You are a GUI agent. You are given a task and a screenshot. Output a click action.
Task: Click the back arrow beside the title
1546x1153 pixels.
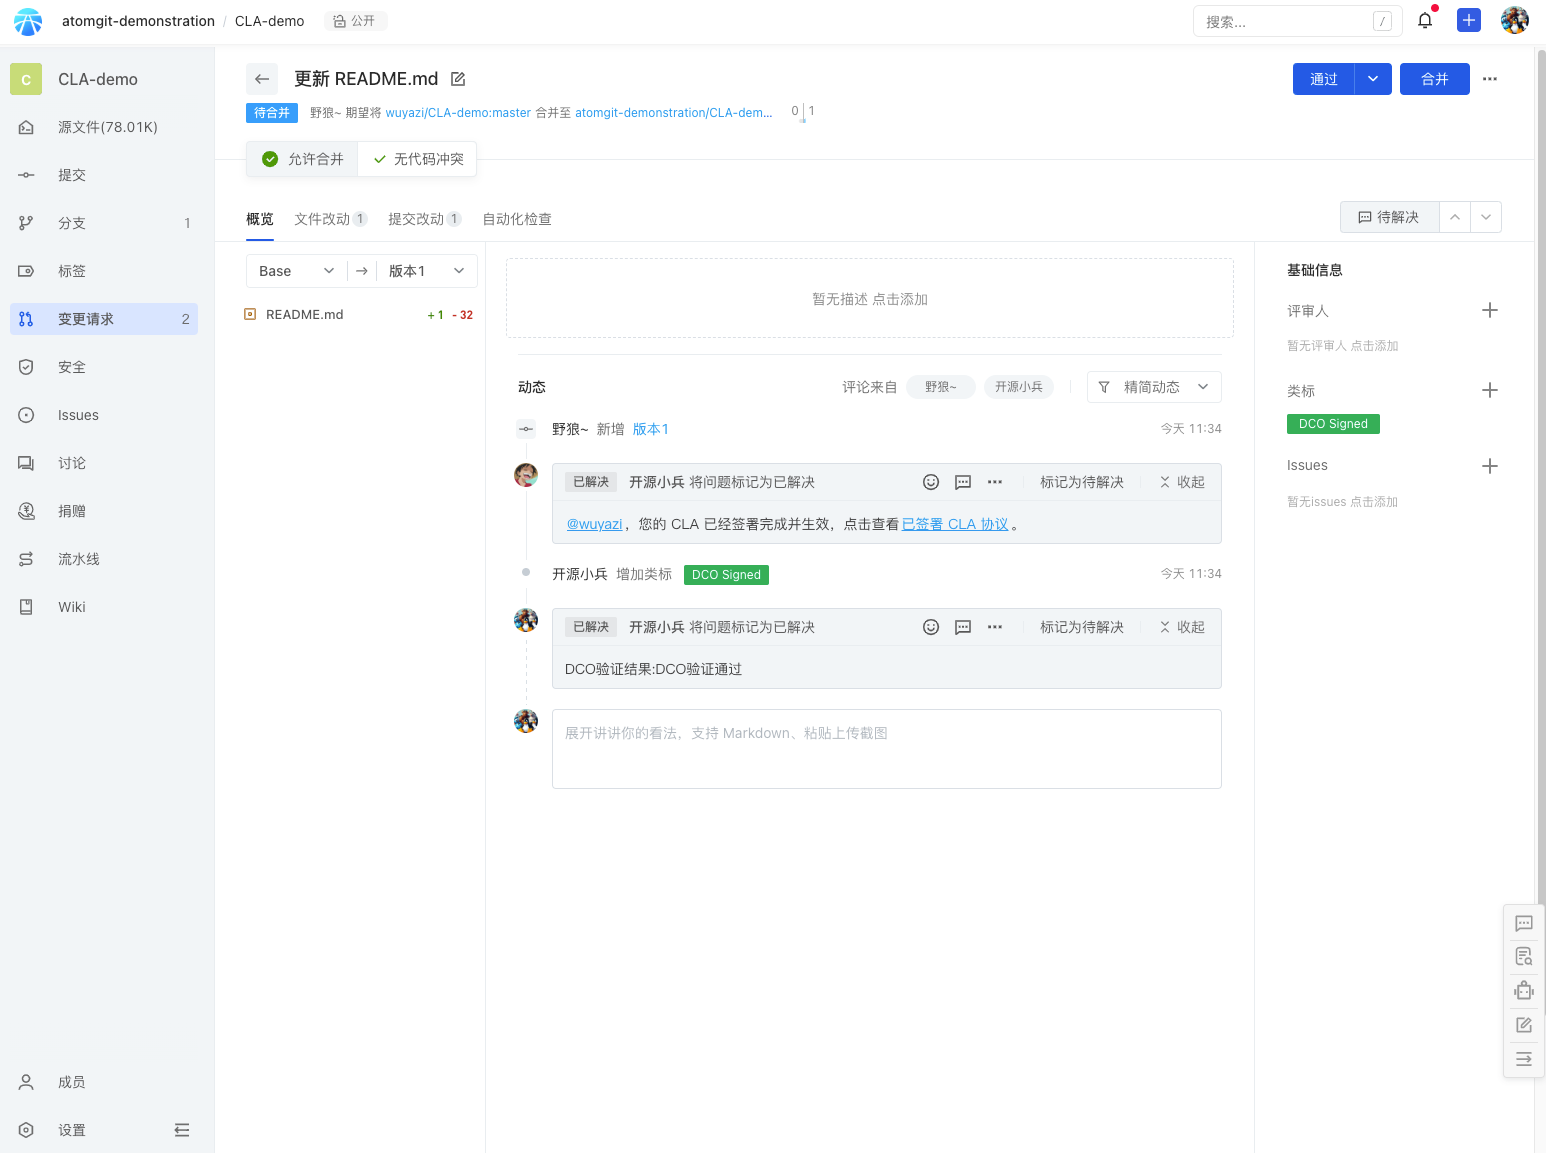tap(262, 79)
